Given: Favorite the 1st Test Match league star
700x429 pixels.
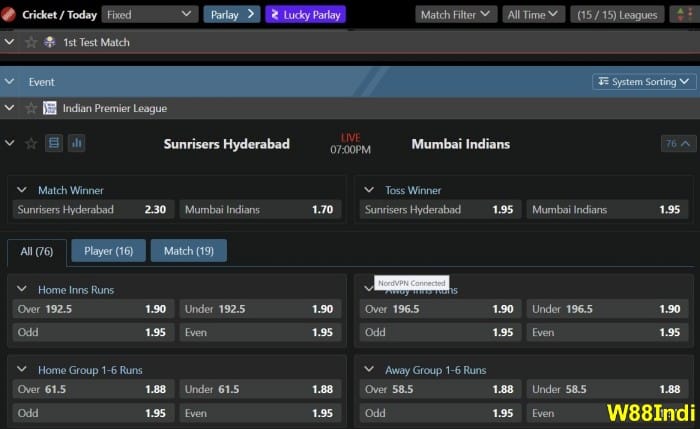Looking at the screenshot, I should tap(31, 43).
